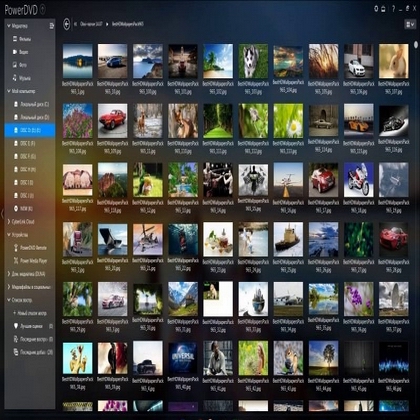Select the cartoon character on cyan thumbnail
Image resolution: width=420 pixels, height=420 pixels.
tap(78, 358)
